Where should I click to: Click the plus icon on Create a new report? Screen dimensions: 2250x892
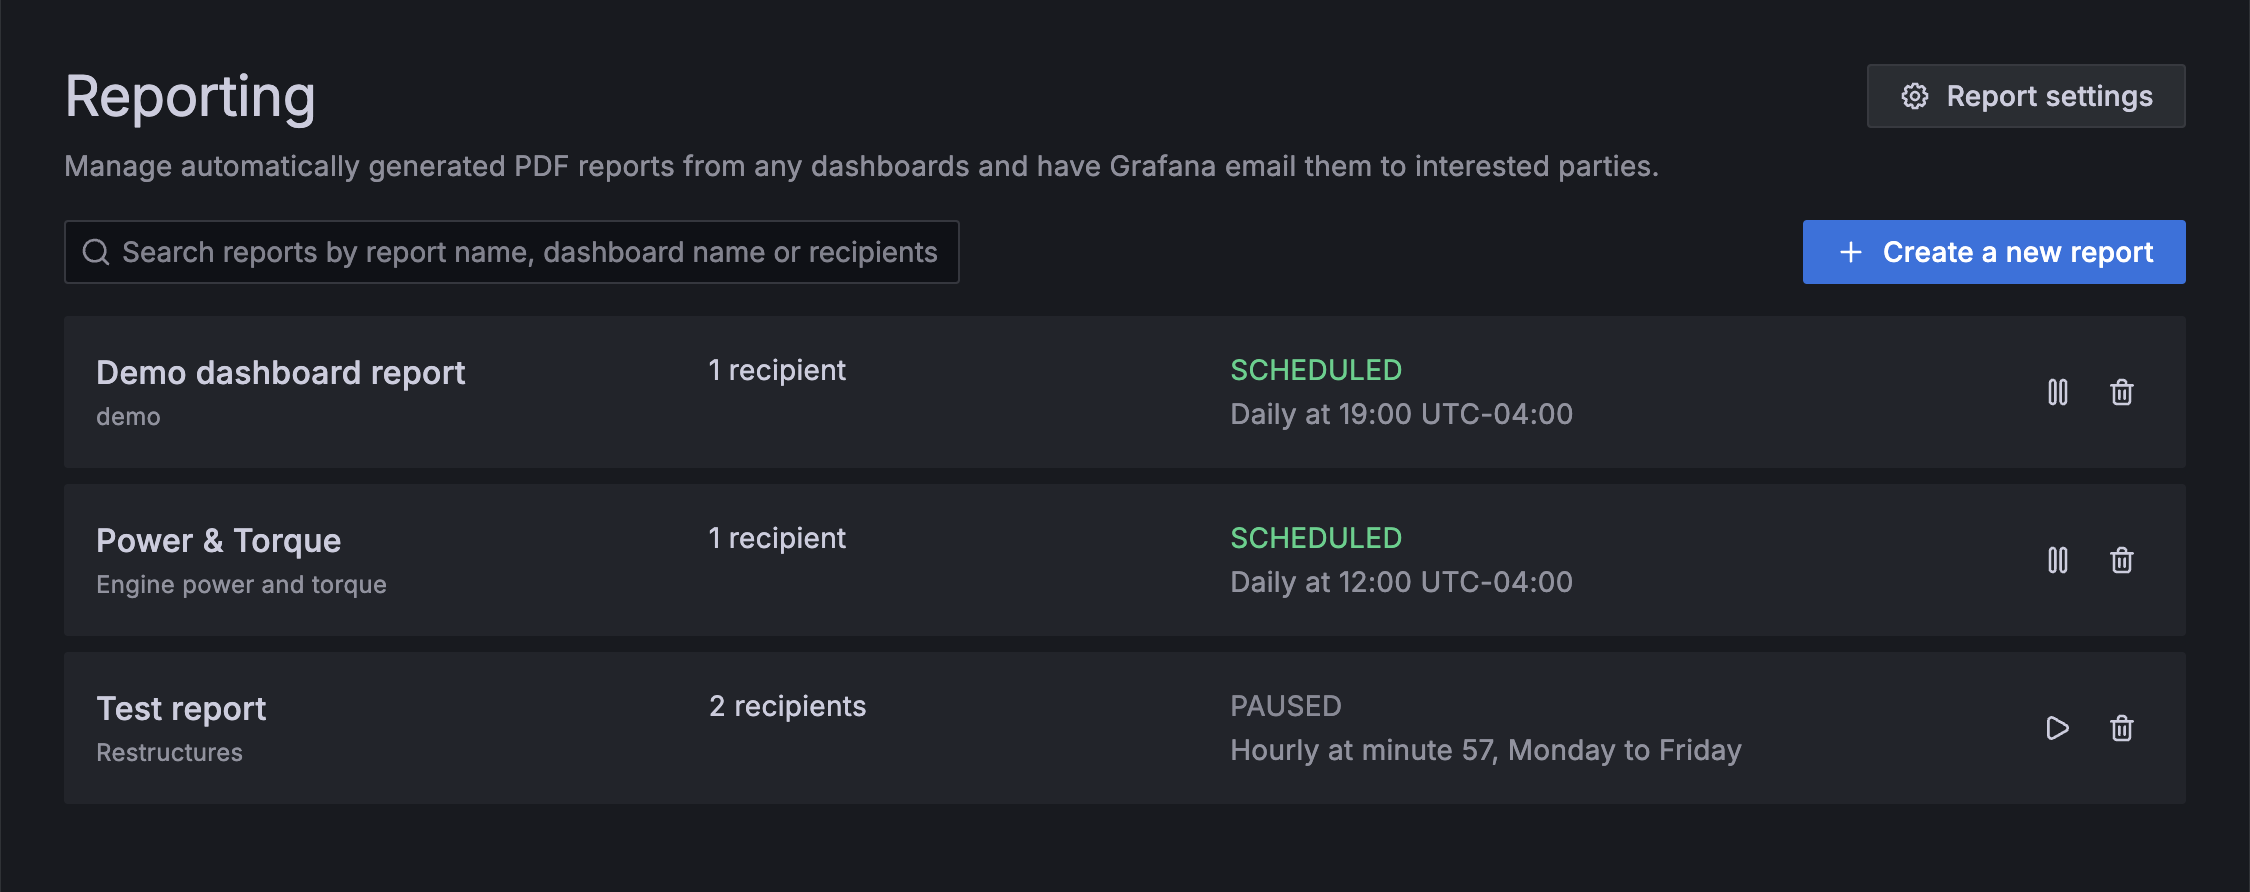(x=1849, y=252)
